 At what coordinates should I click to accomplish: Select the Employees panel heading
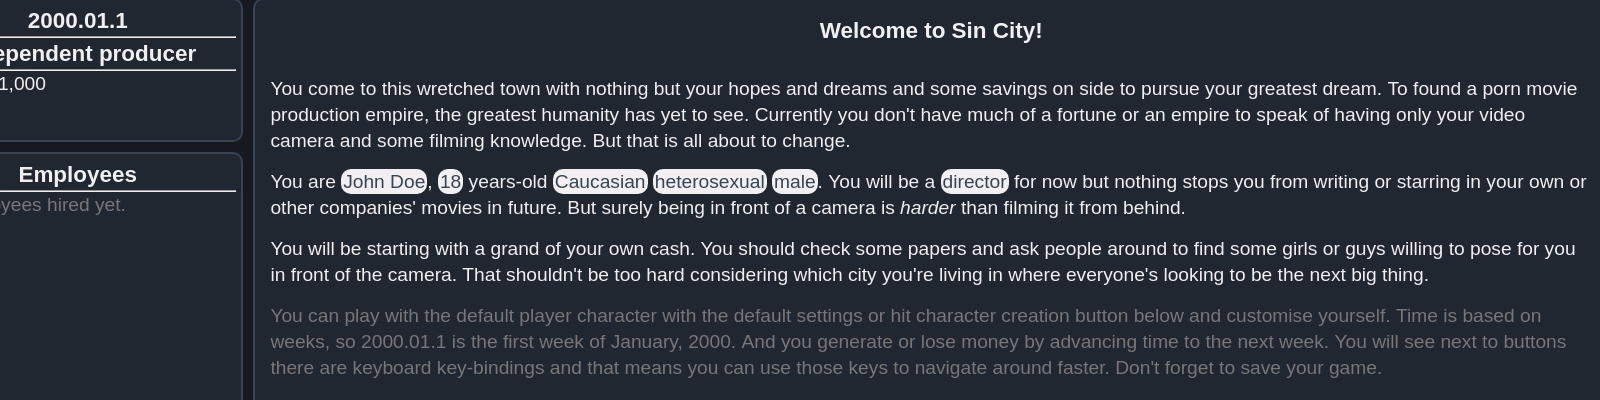pos(77,175)
